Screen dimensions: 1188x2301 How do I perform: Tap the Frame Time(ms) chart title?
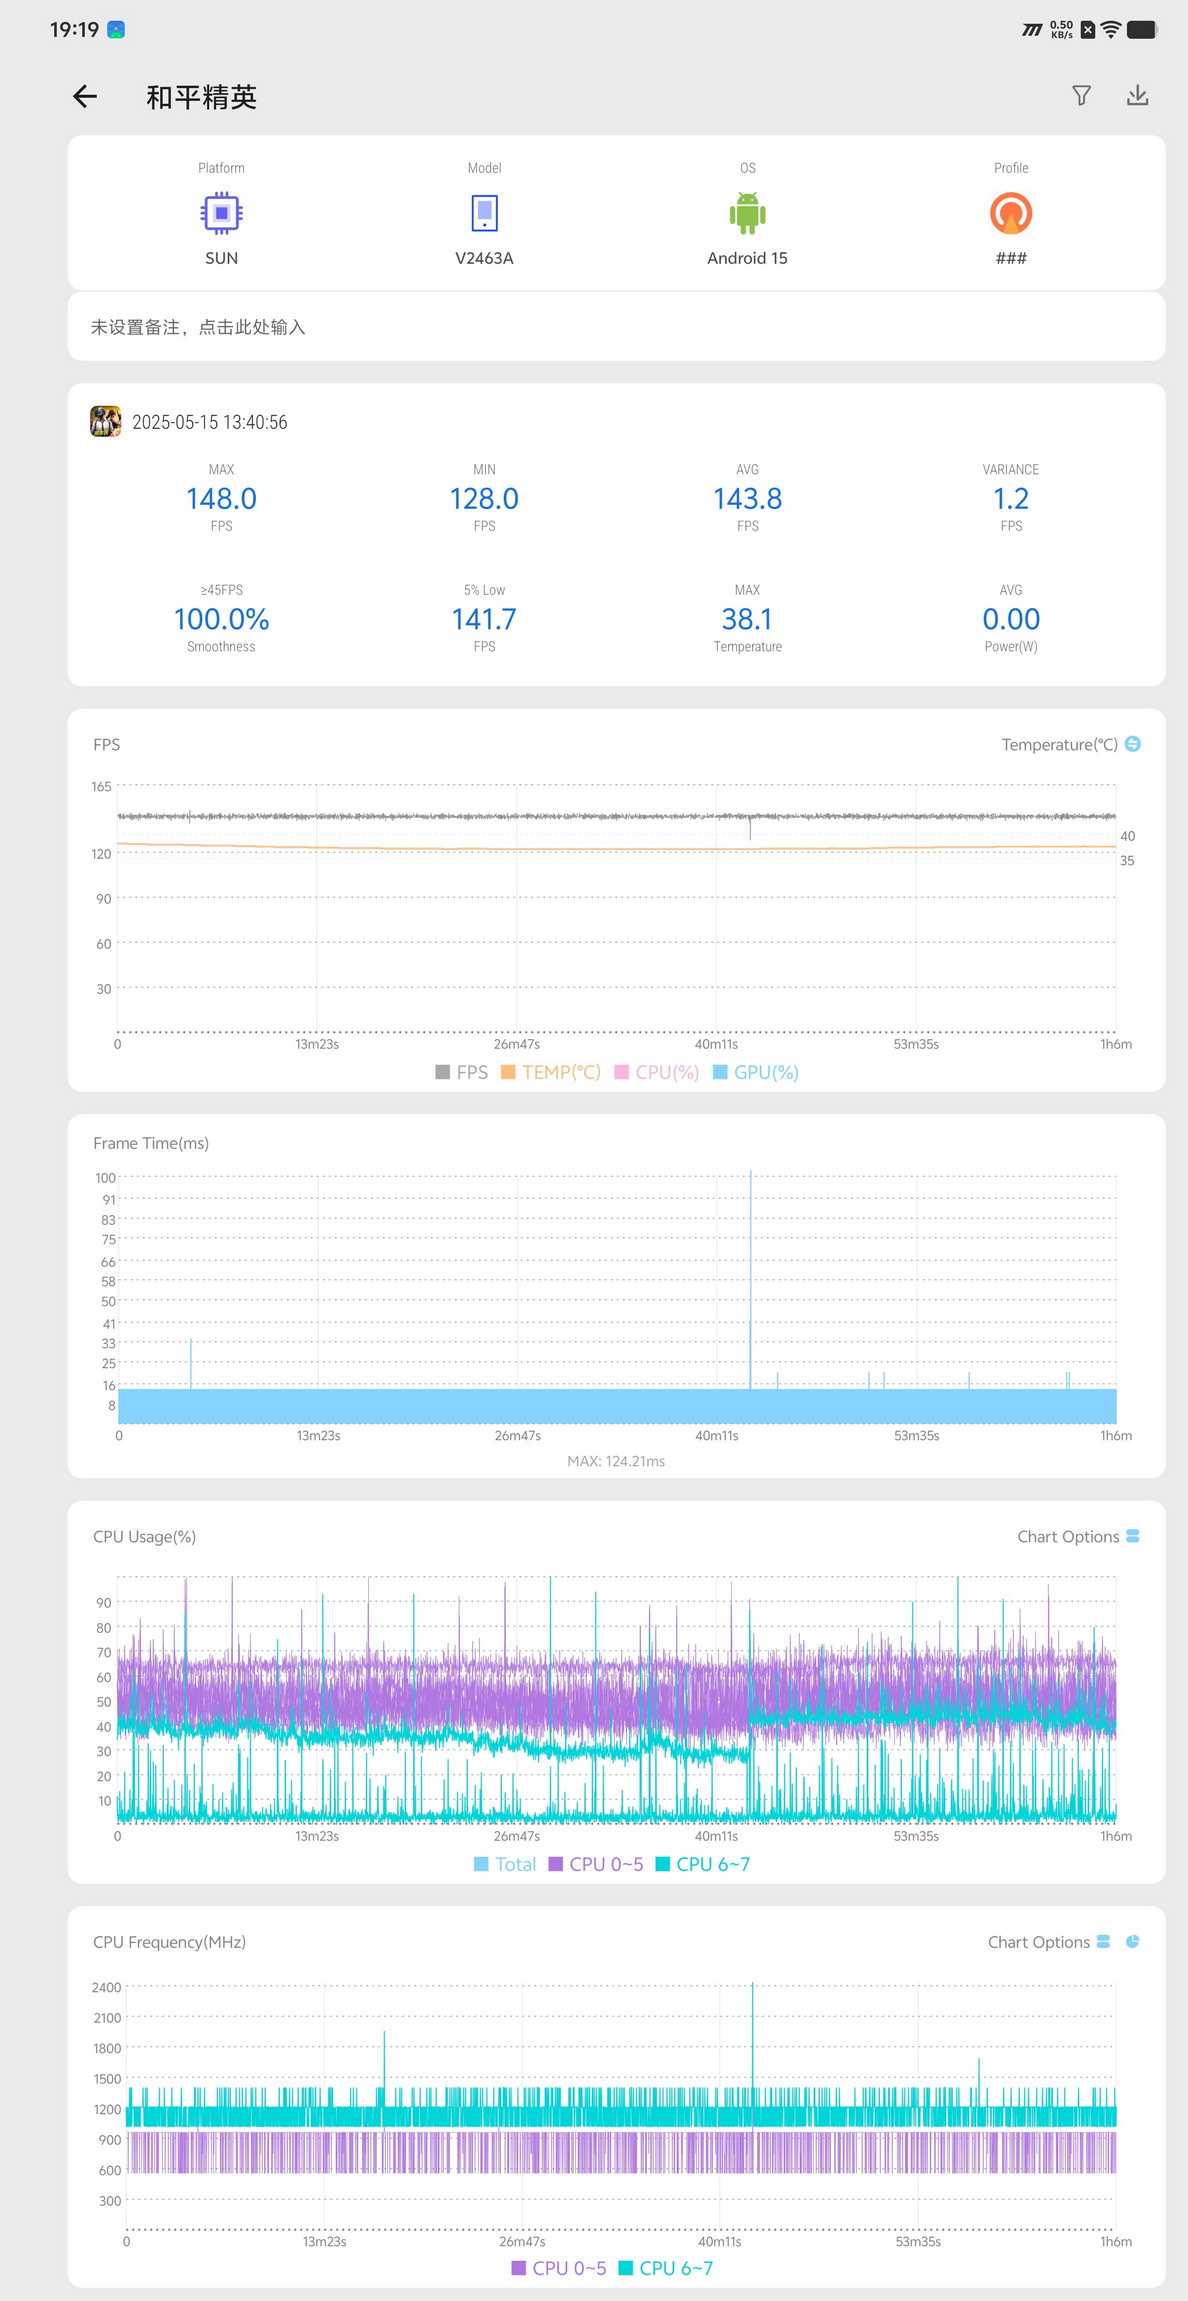151,1143
